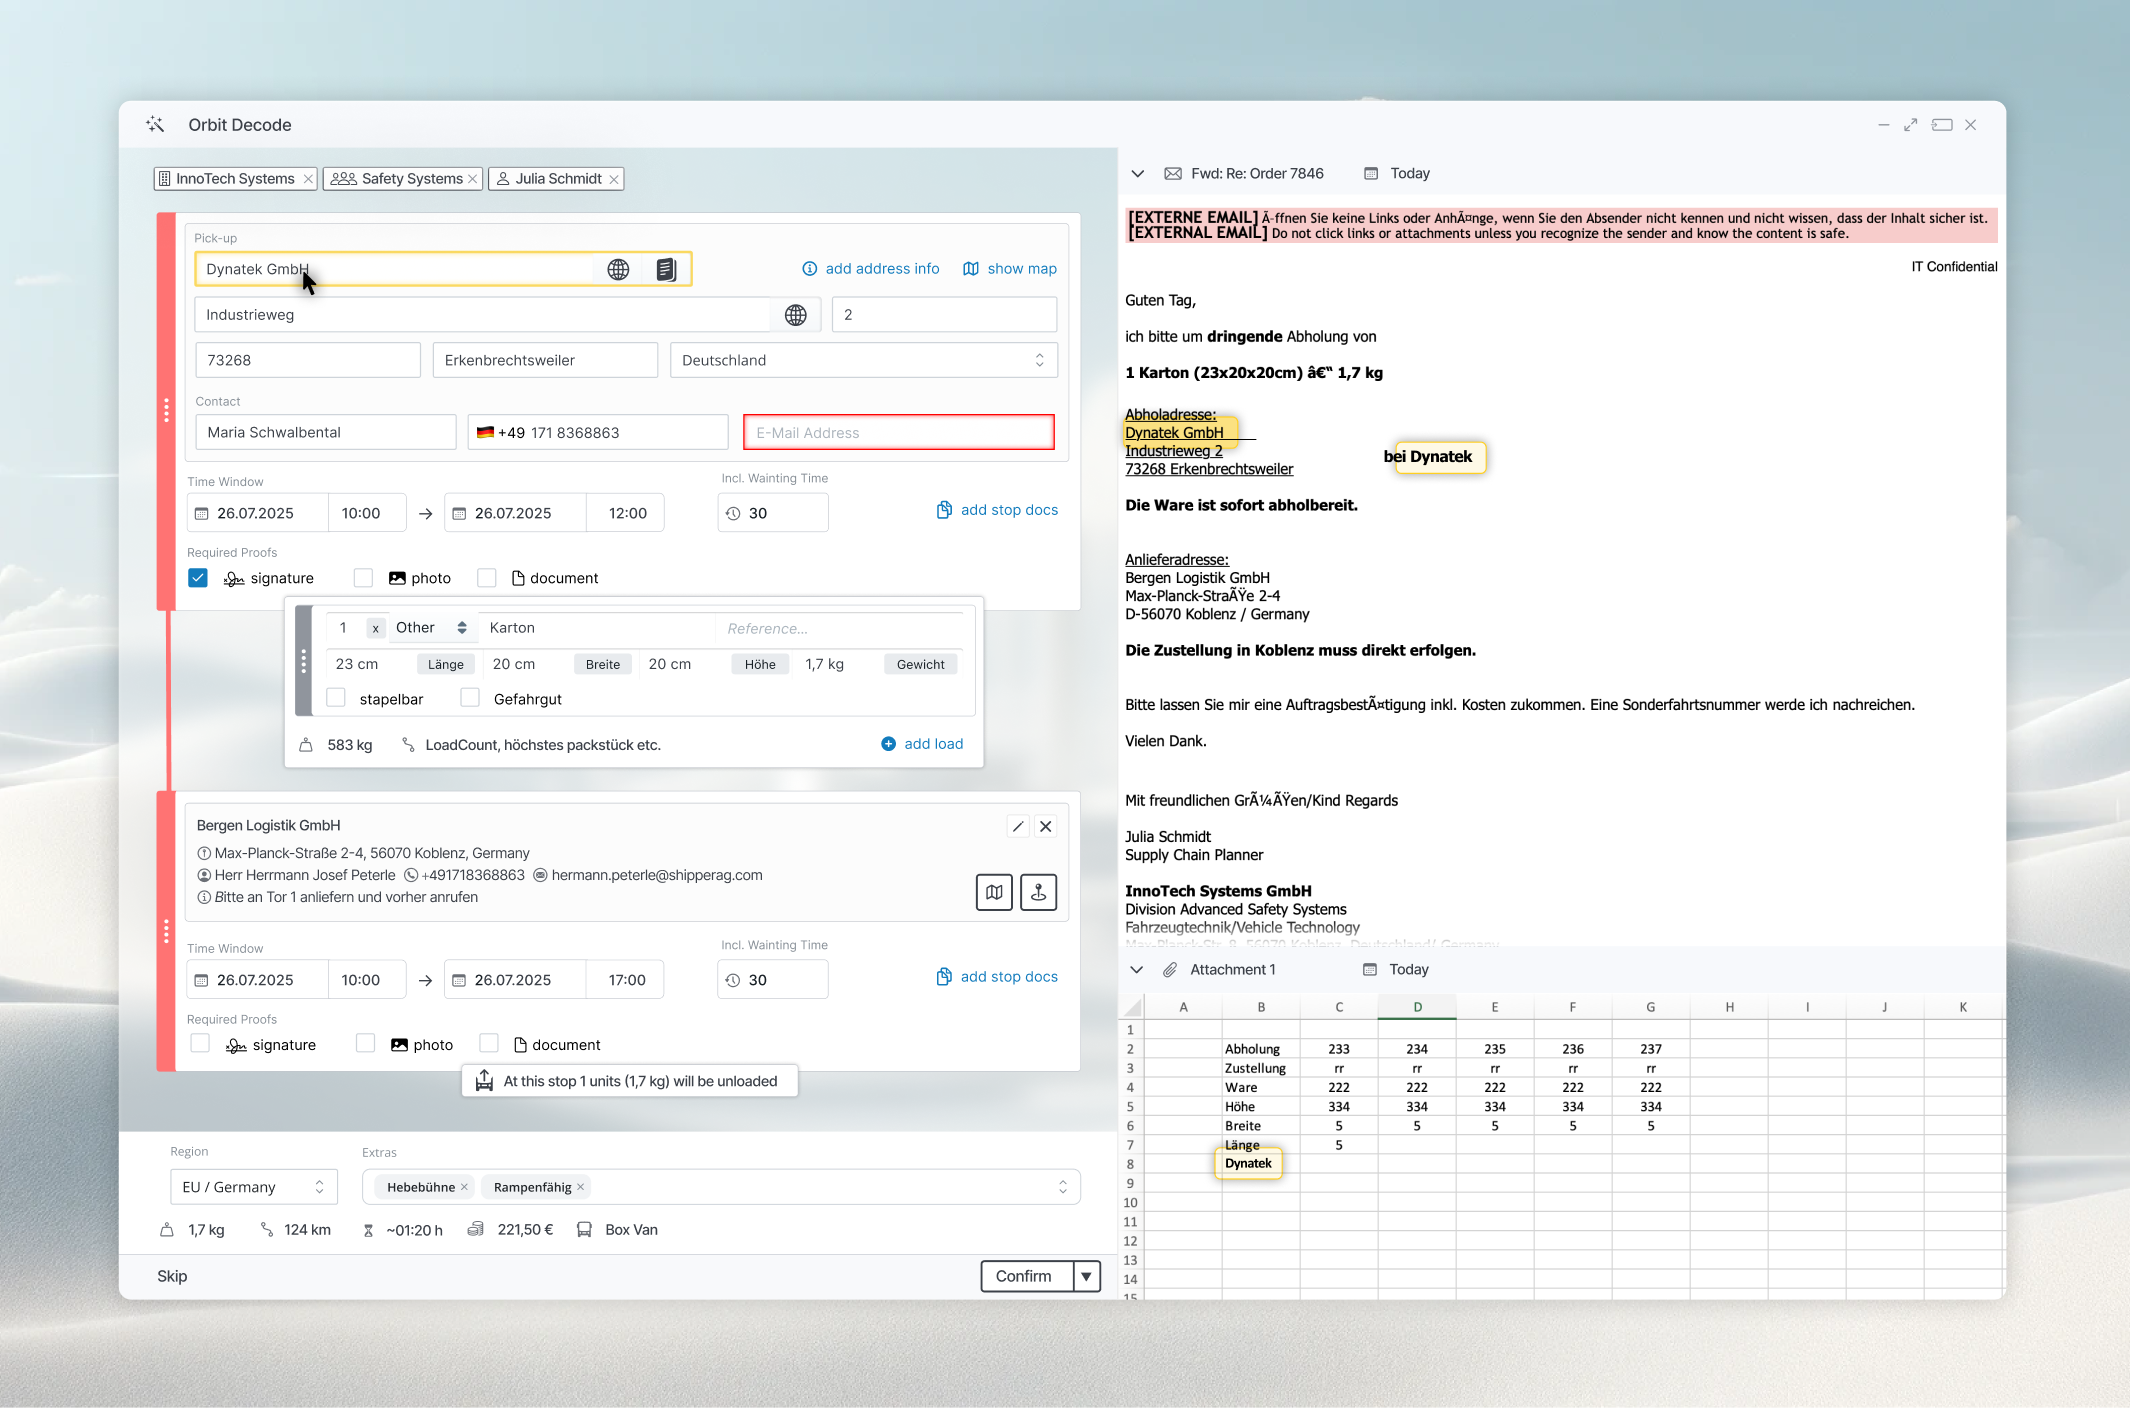Click the x multiplier button next to quantity 1
Image resolution: width=2130 pixels, height=1408 pixels.
[x=375, y=628]
